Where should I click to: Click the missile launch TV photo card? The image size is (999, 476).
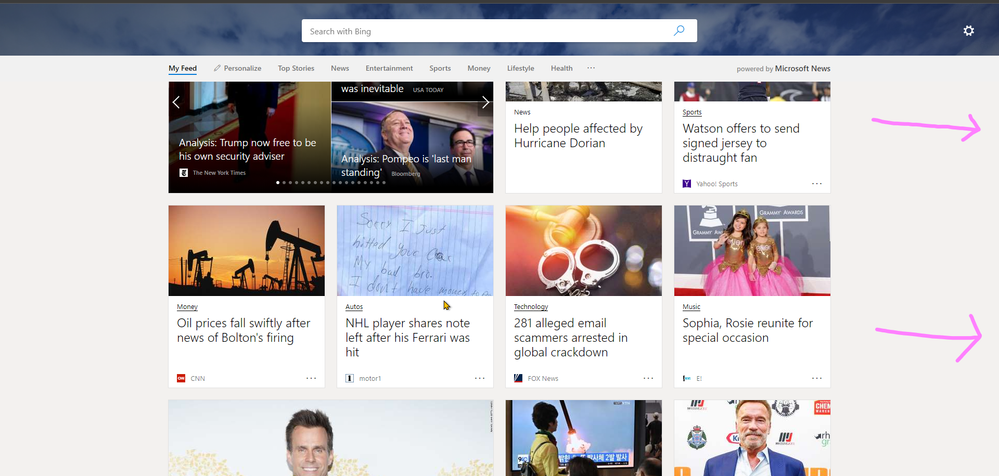pos(584,438)
